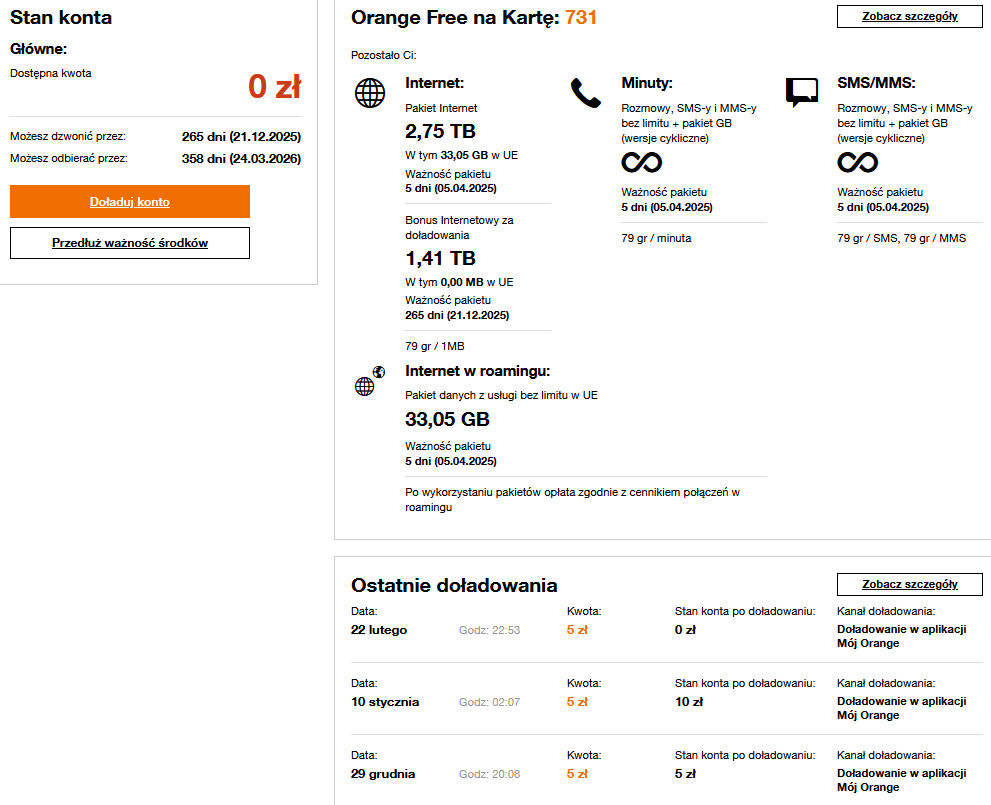The width and height of the screenshot is (991, 805).
Task: Open Zobacz szczegóły for Orange Free na Kartę
Action: pyautogui.click(x=910, y=16)
